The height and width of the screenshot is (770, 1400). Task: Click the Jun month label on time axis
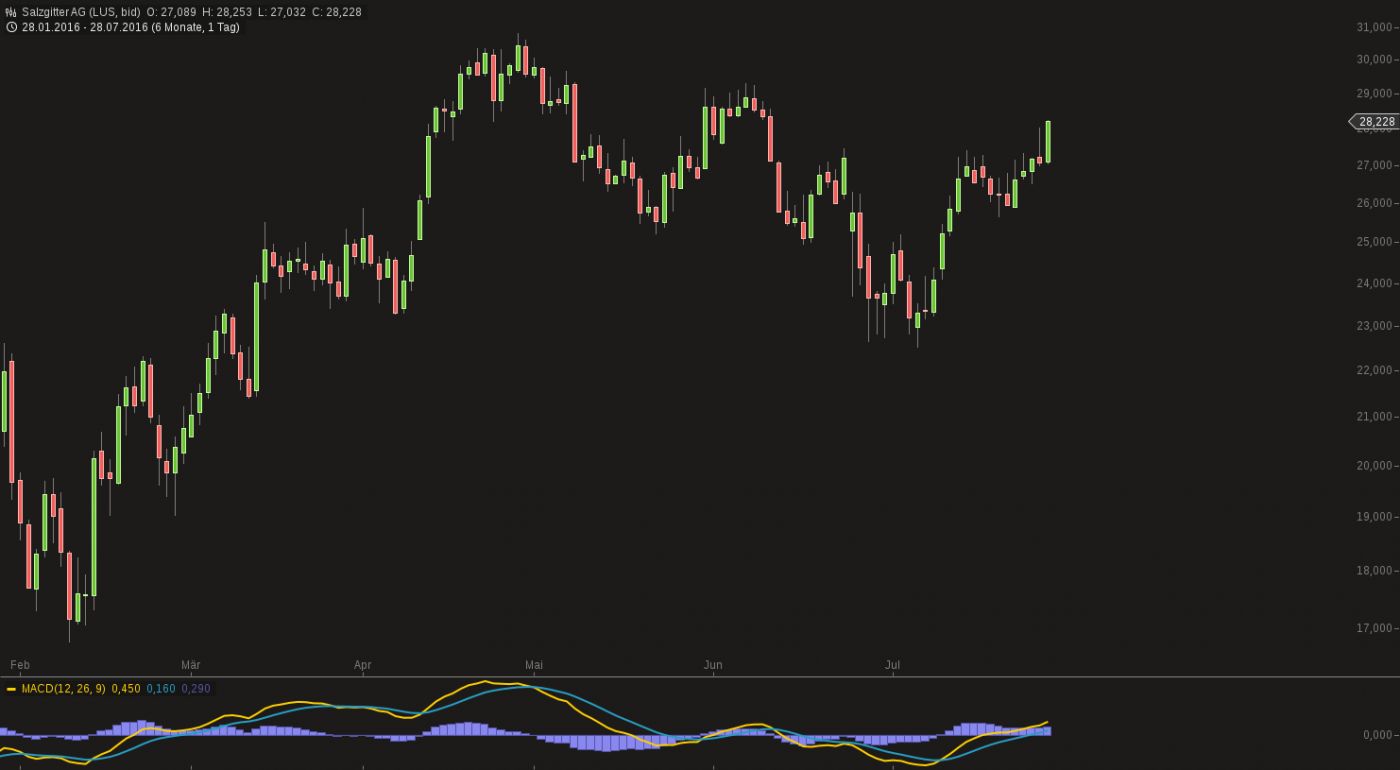(713, 665)
